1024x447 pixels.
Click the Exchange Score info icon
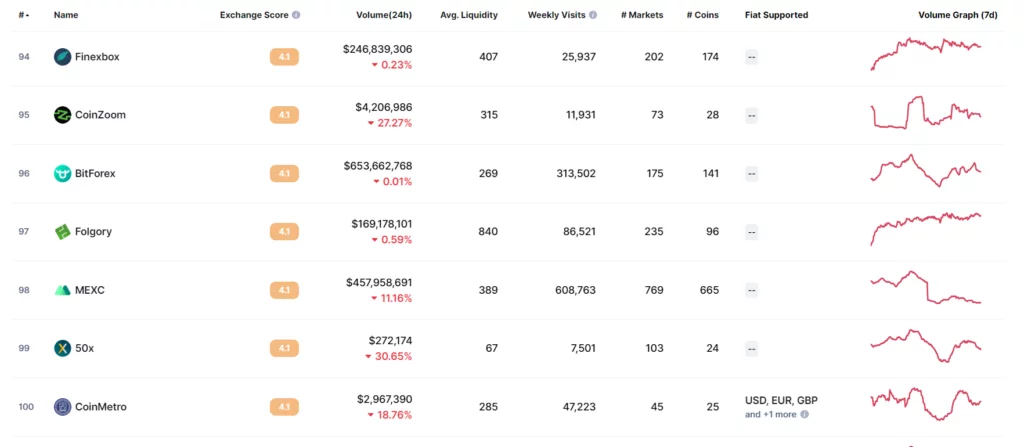(x=296, y=16)
